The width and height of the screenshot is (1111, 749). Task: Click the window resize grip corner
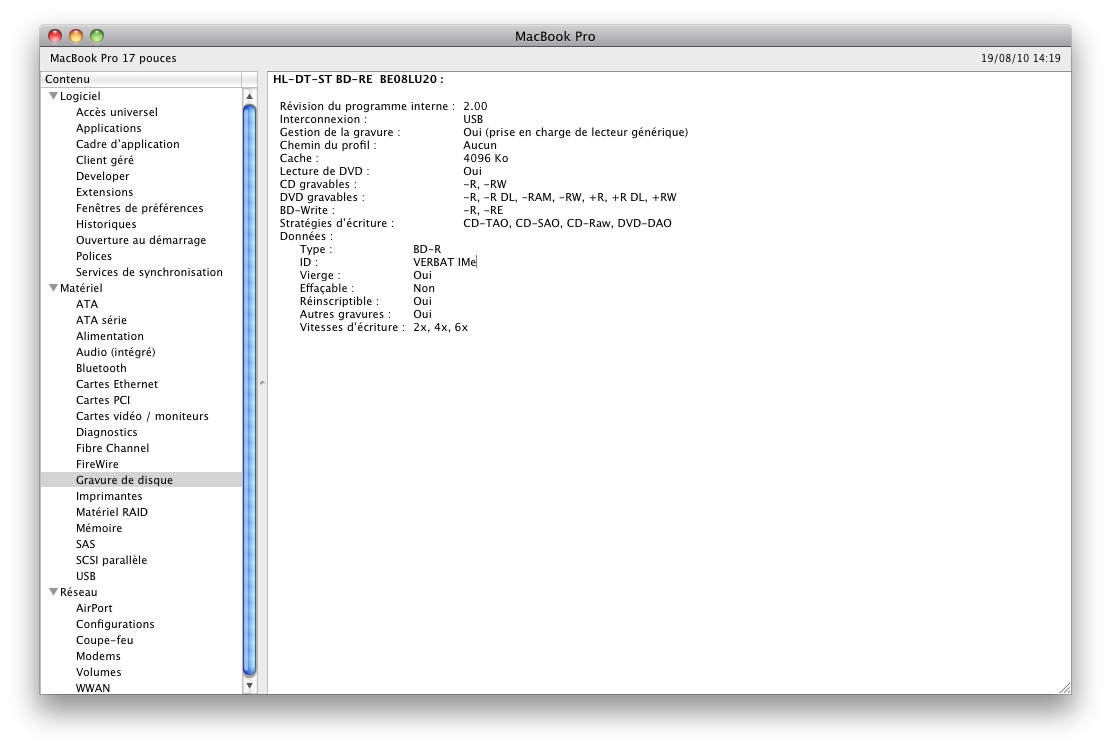pyautogui.click(x=1063, y=687)
